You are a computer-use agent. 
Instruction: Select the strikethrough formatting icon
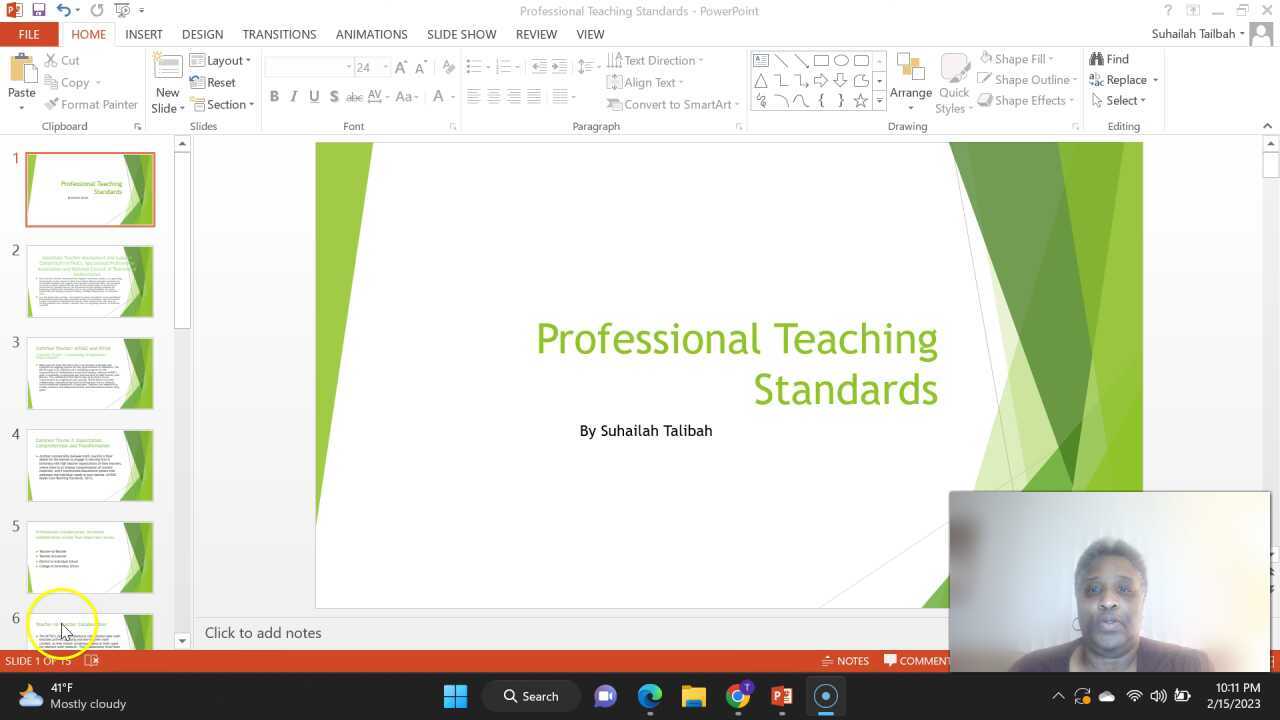click(354, 97)
